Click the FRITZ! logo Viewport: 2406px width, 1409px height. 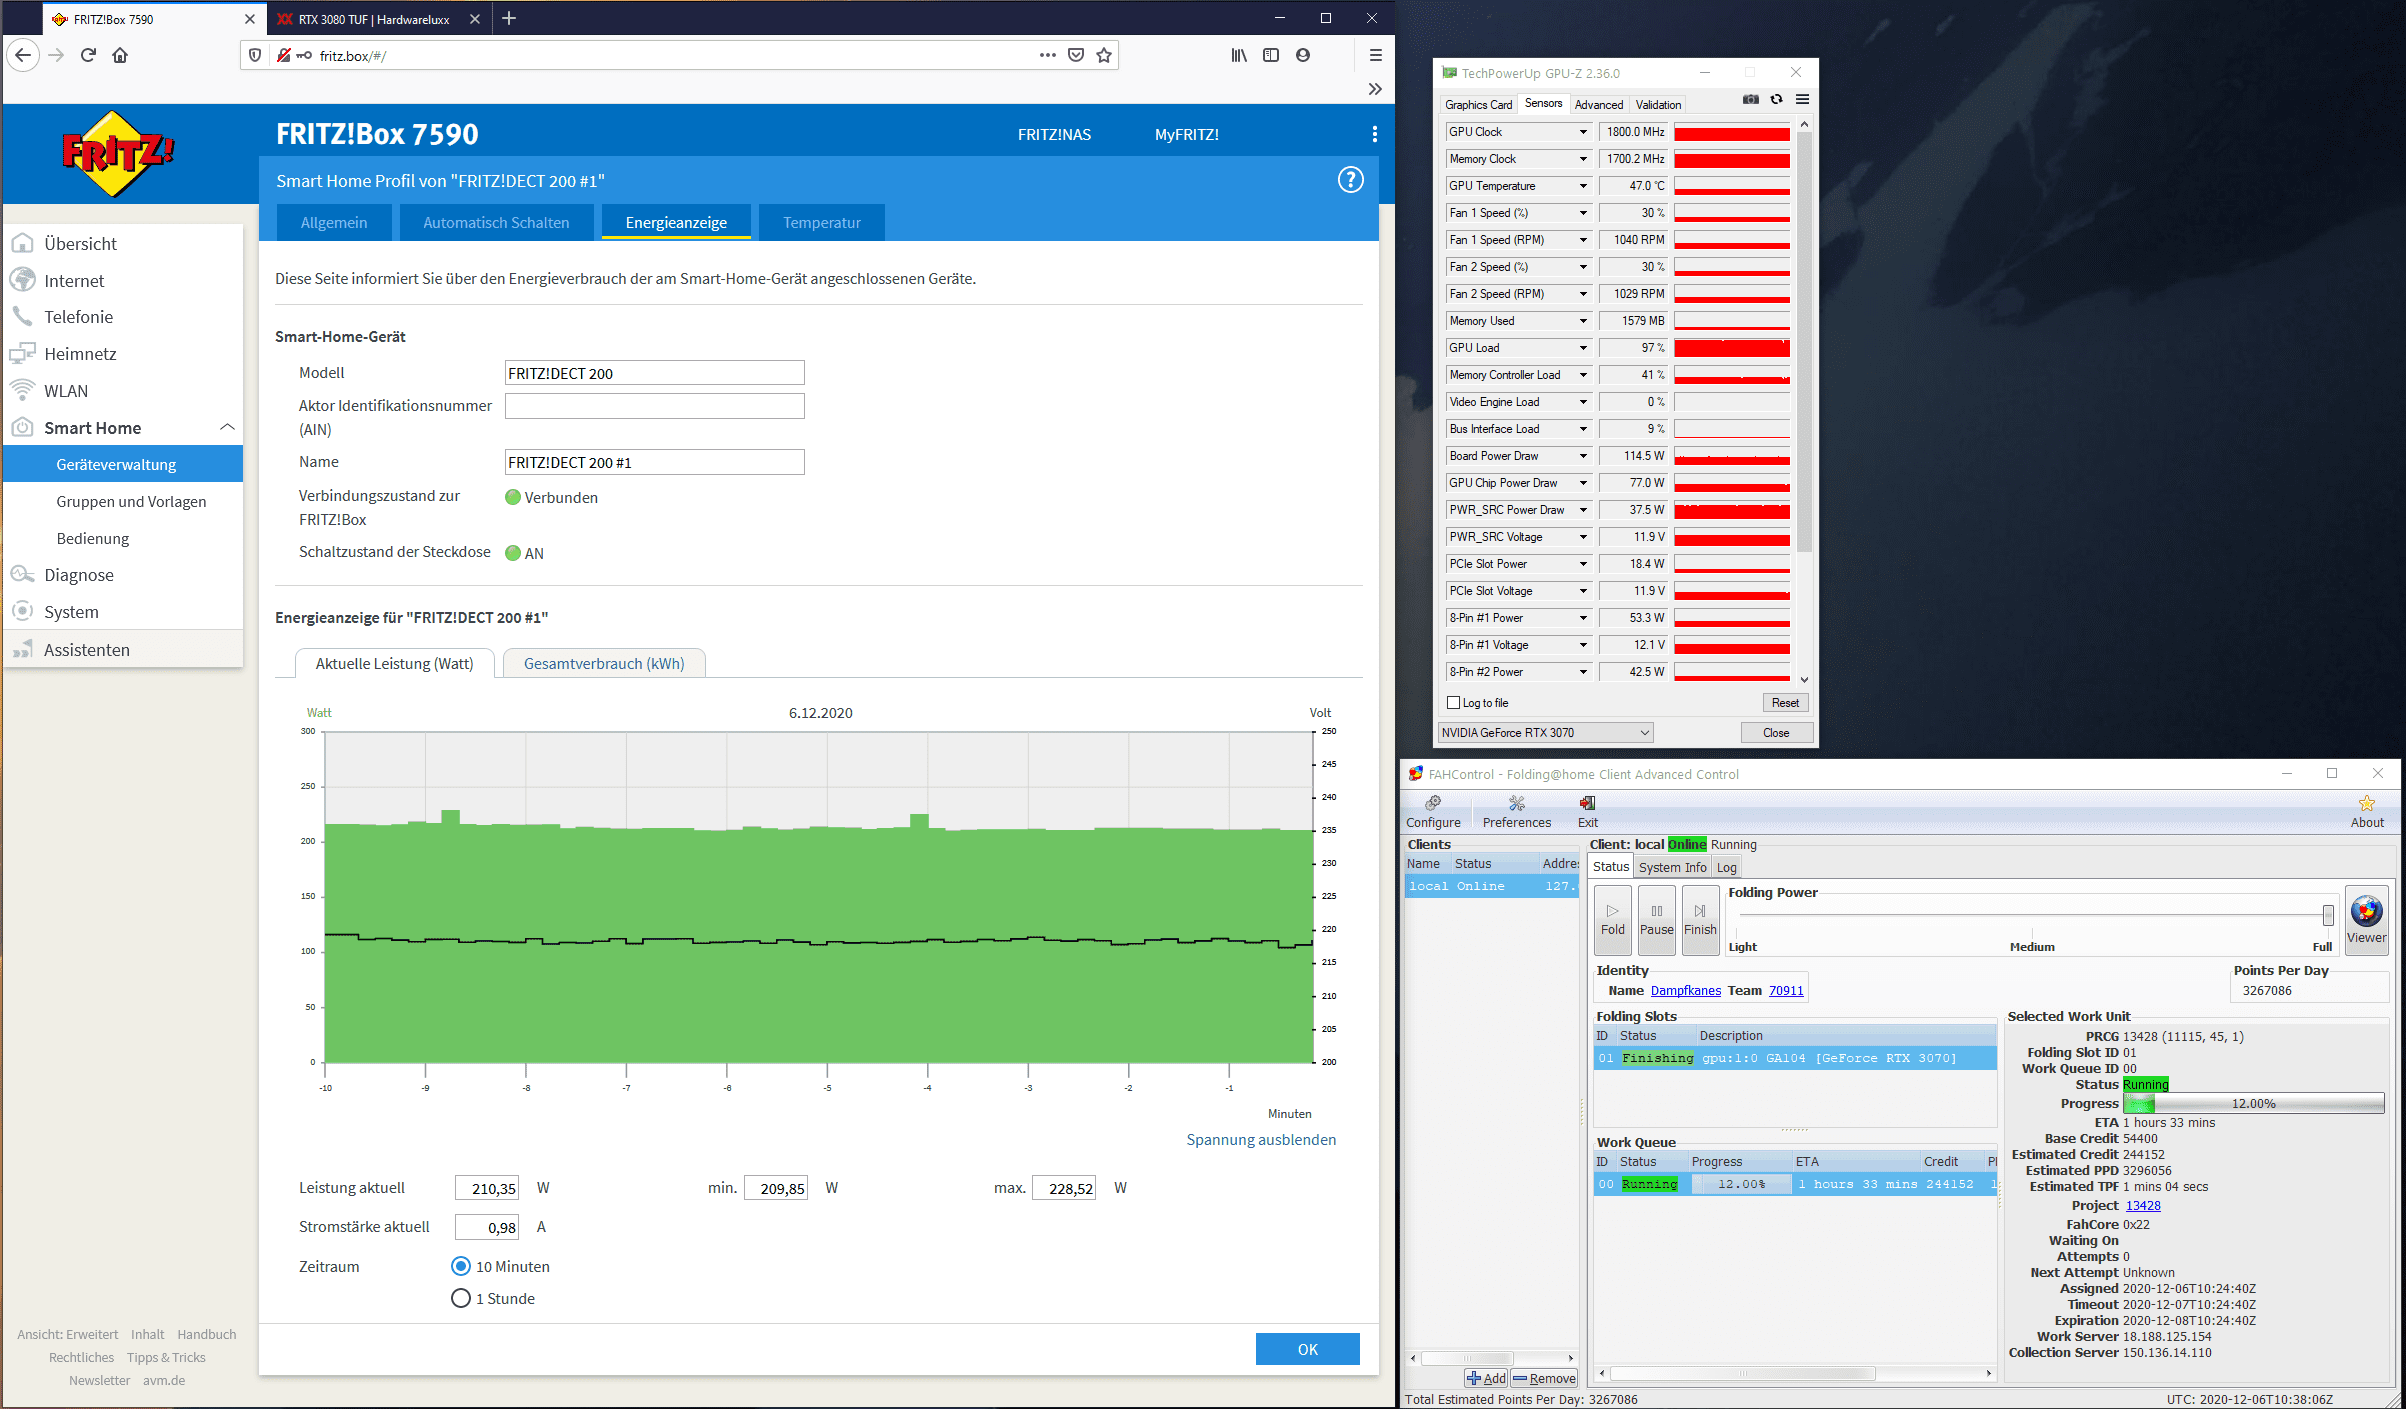pyautogui.click(x=118, y=153)
